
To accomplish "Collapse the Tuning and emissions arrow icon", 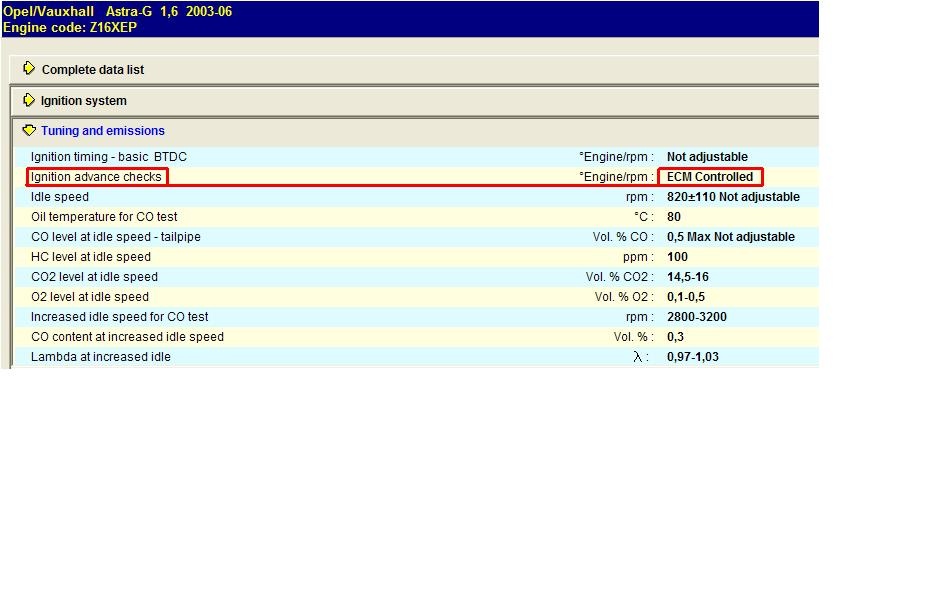I will click(28, 130).
